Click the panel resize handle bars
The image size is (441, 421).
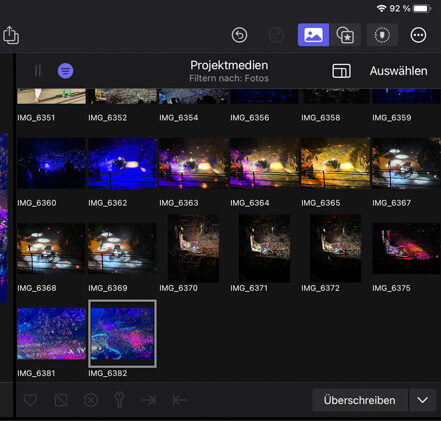point(38,71)
